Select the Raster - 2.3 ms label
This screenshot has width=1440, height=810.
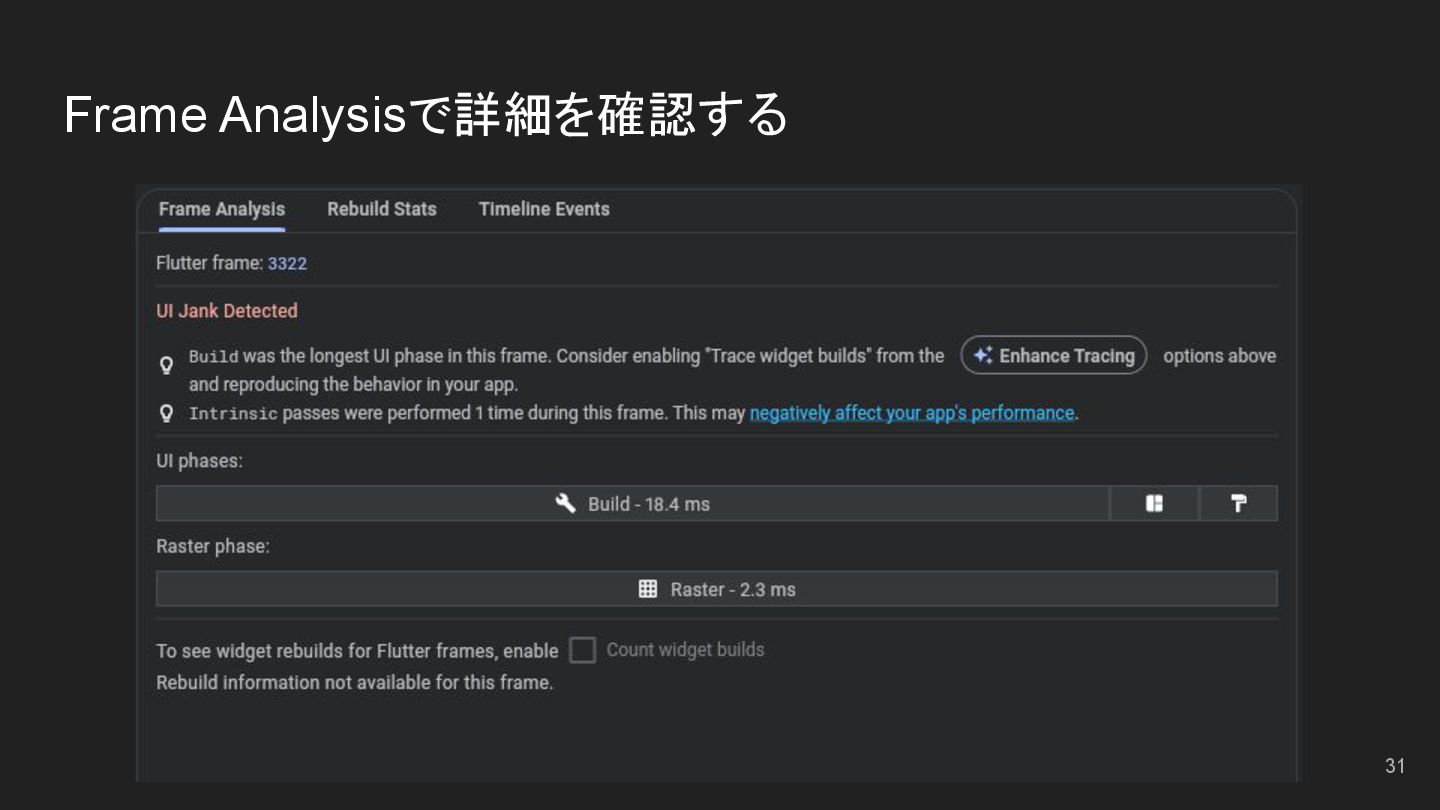732,590
